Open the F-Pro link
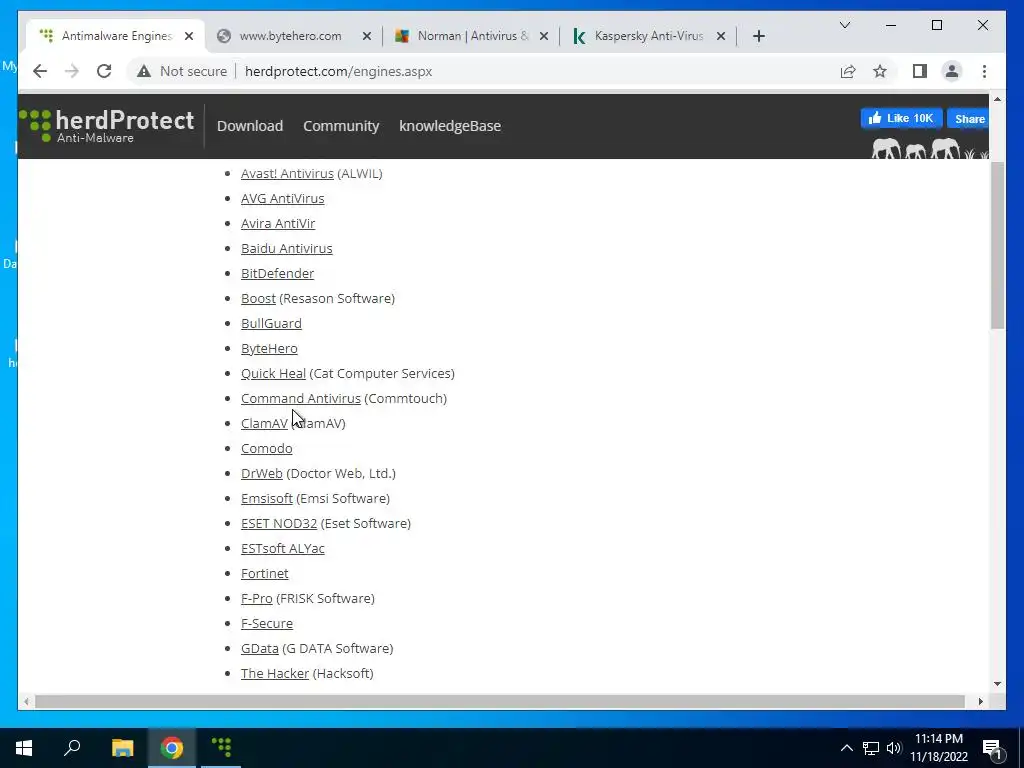Viewport: 1024px width, 768px height. pyautogui.click(x=257, y=598)
